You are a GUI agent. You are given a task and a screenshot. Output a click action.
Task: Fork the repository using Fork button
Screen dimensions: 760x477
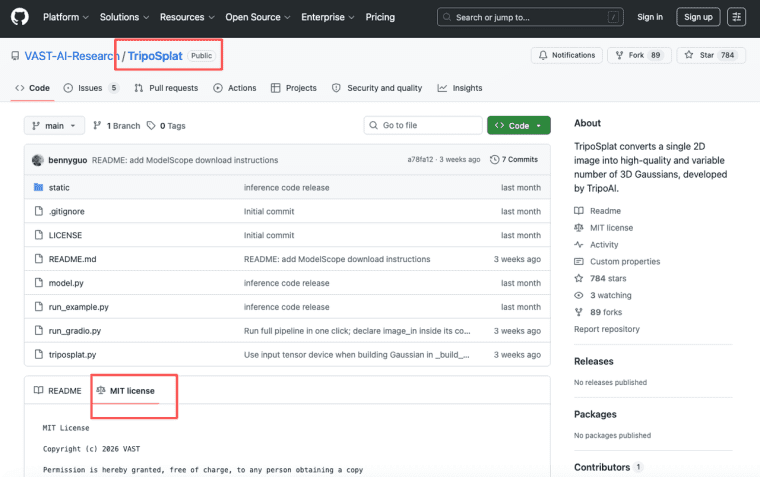coord(639,55)
